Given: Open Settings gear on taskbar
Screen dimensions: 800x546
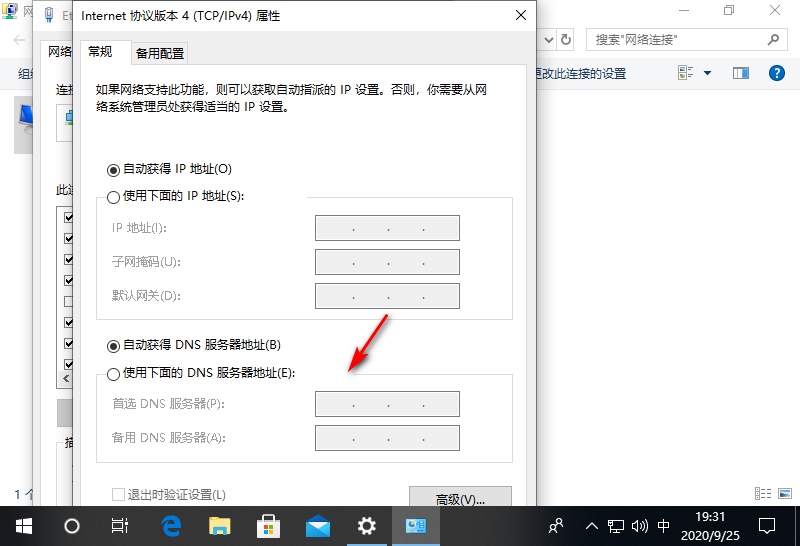Looking at the screenshot, I should coord(366,526).
